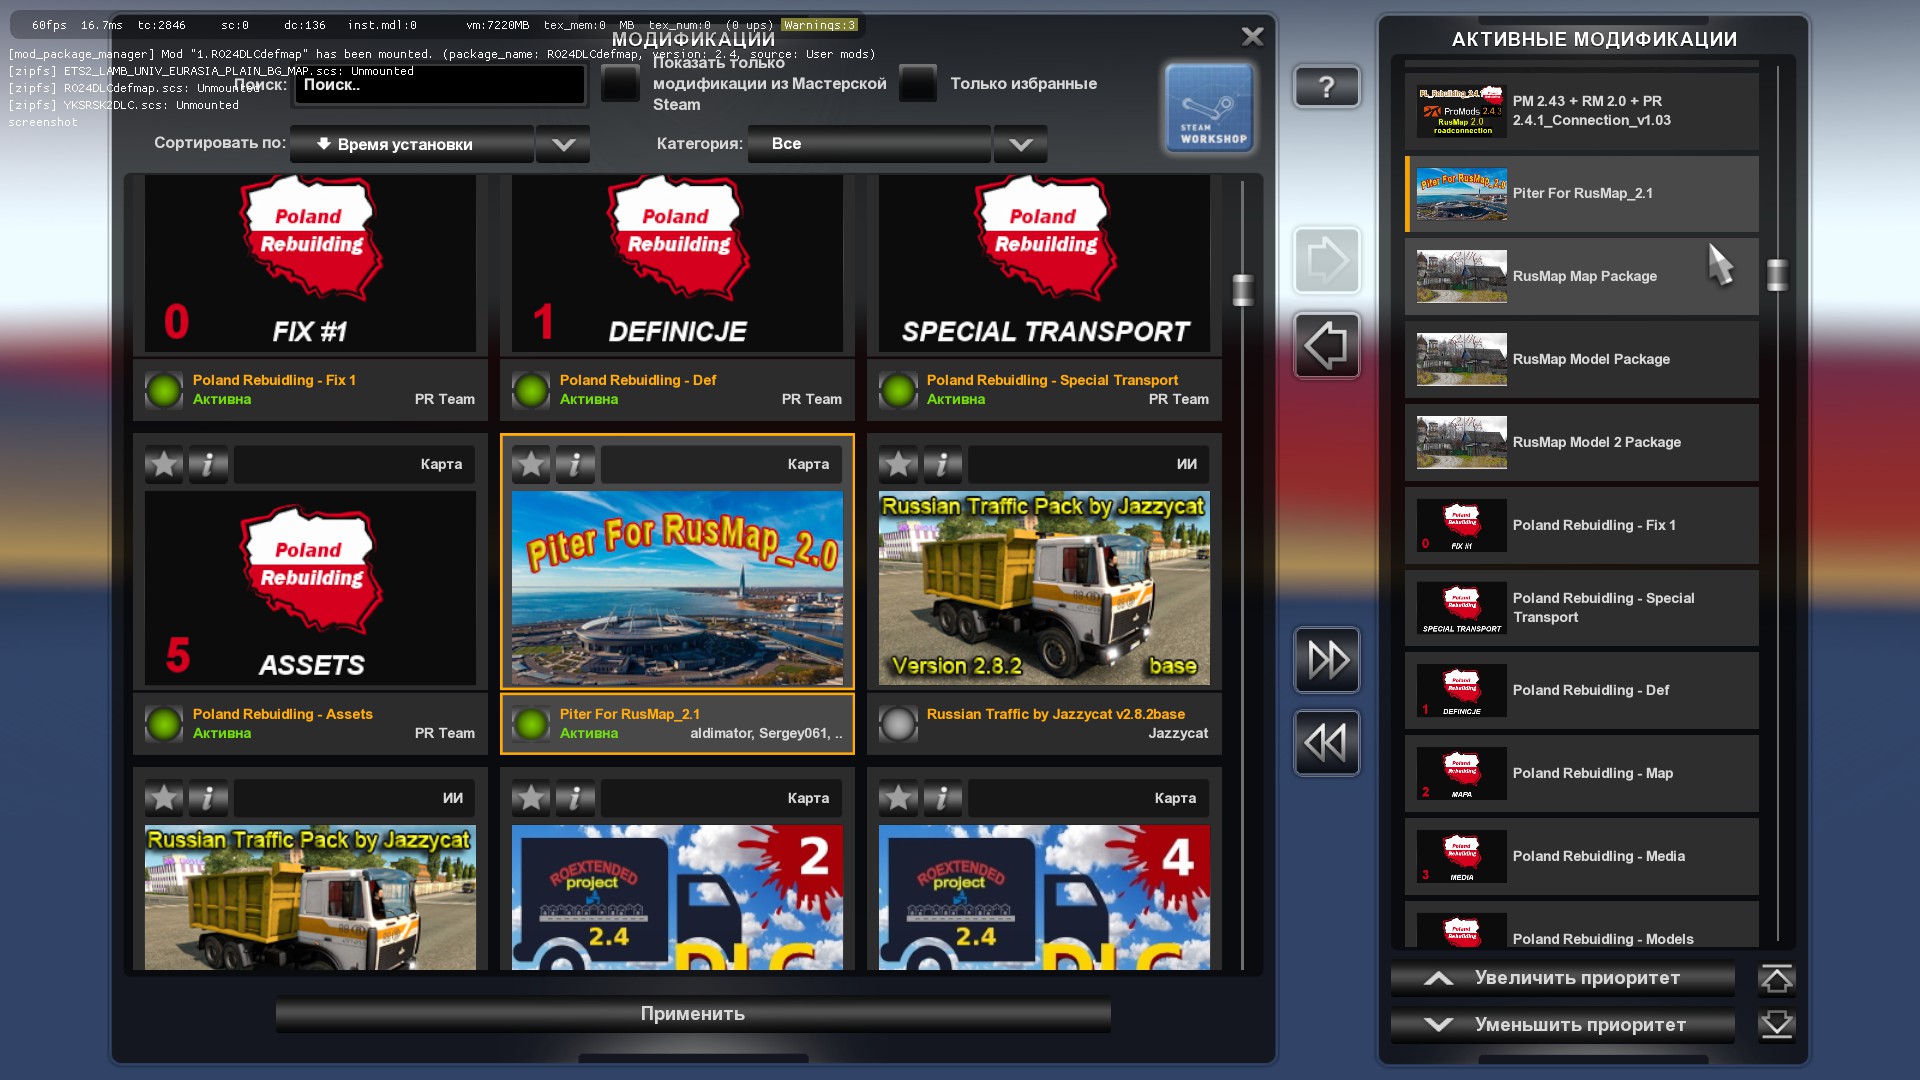Image resolution: width=1920 pixels, height=1080 pixels.
Task: Activate all mods with double right arrow
Action: click(1326, 660)
